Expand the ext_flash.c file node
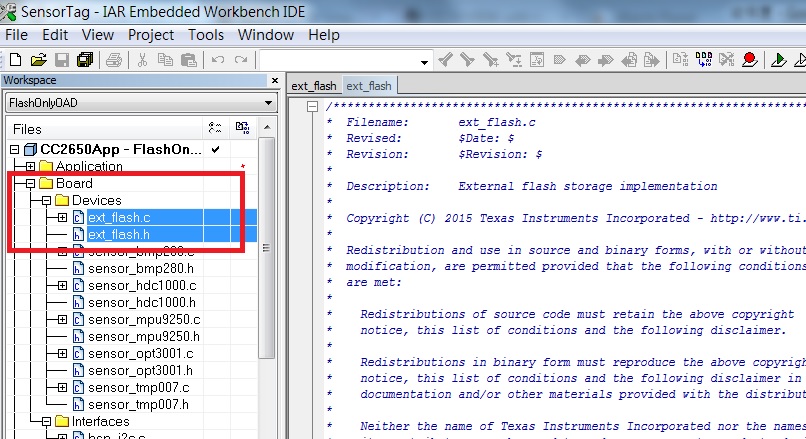 [x=62, y=217]
